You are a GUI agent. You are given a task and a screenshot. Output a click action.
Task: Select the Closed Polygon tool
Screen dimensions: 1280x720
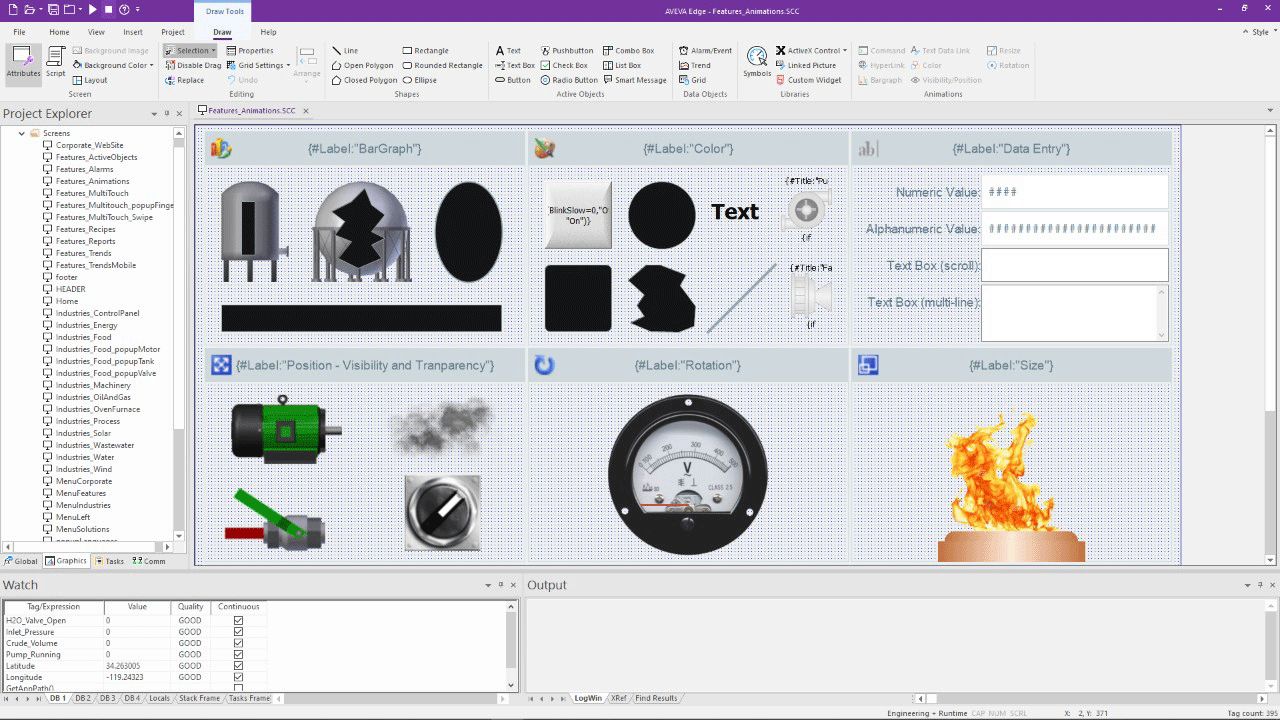coord(364,80)
